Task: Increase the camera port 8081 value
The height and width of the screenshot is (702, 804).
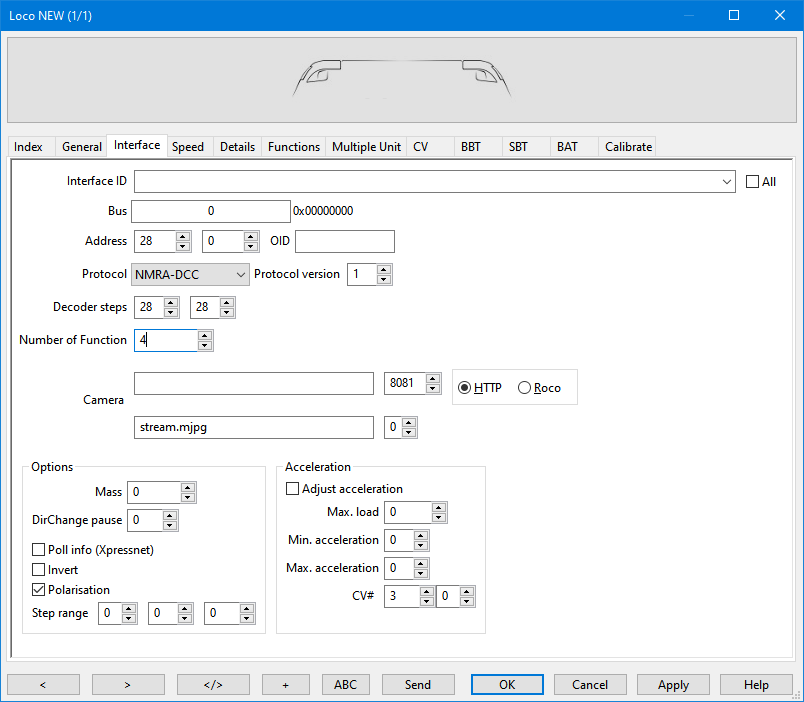Action: [433, 379]
